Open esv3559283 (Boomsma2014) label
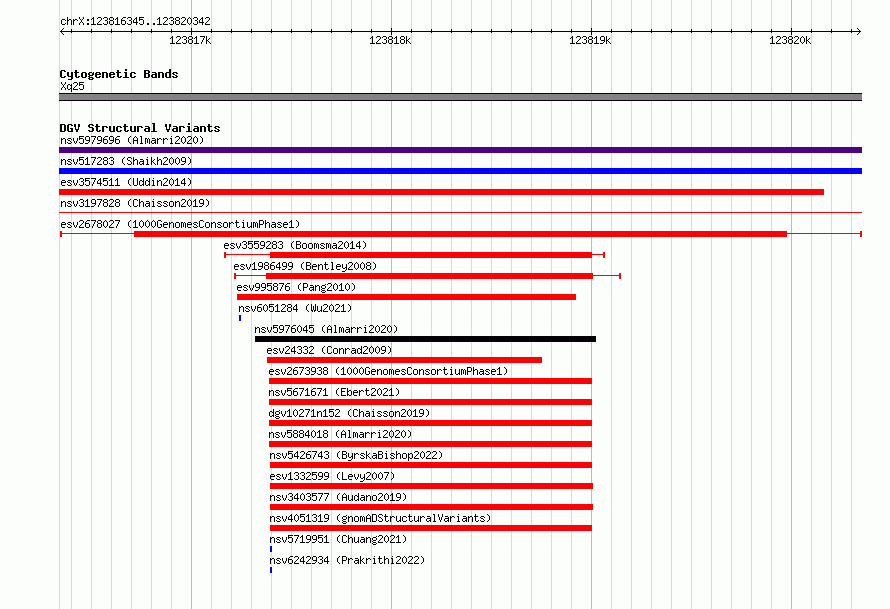 pos(295,245)
